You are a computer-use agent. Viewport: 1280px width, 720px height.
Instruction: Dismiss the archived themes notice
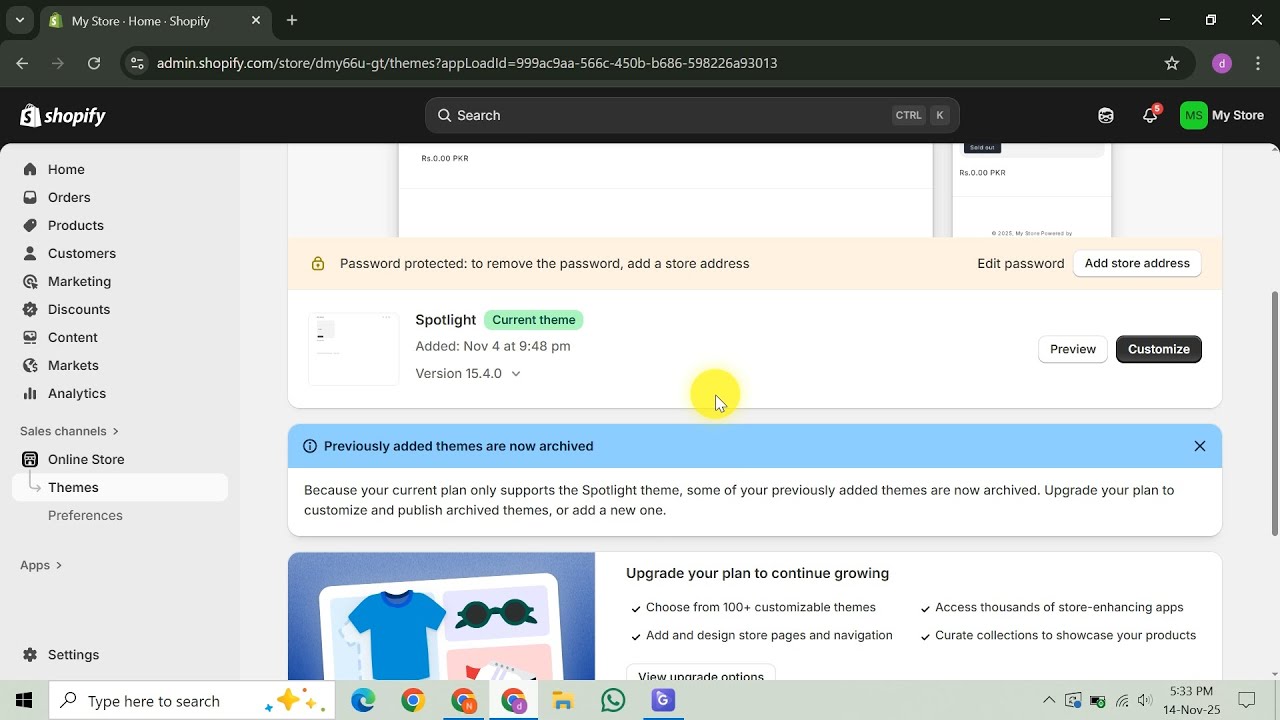pos(1200,446)
